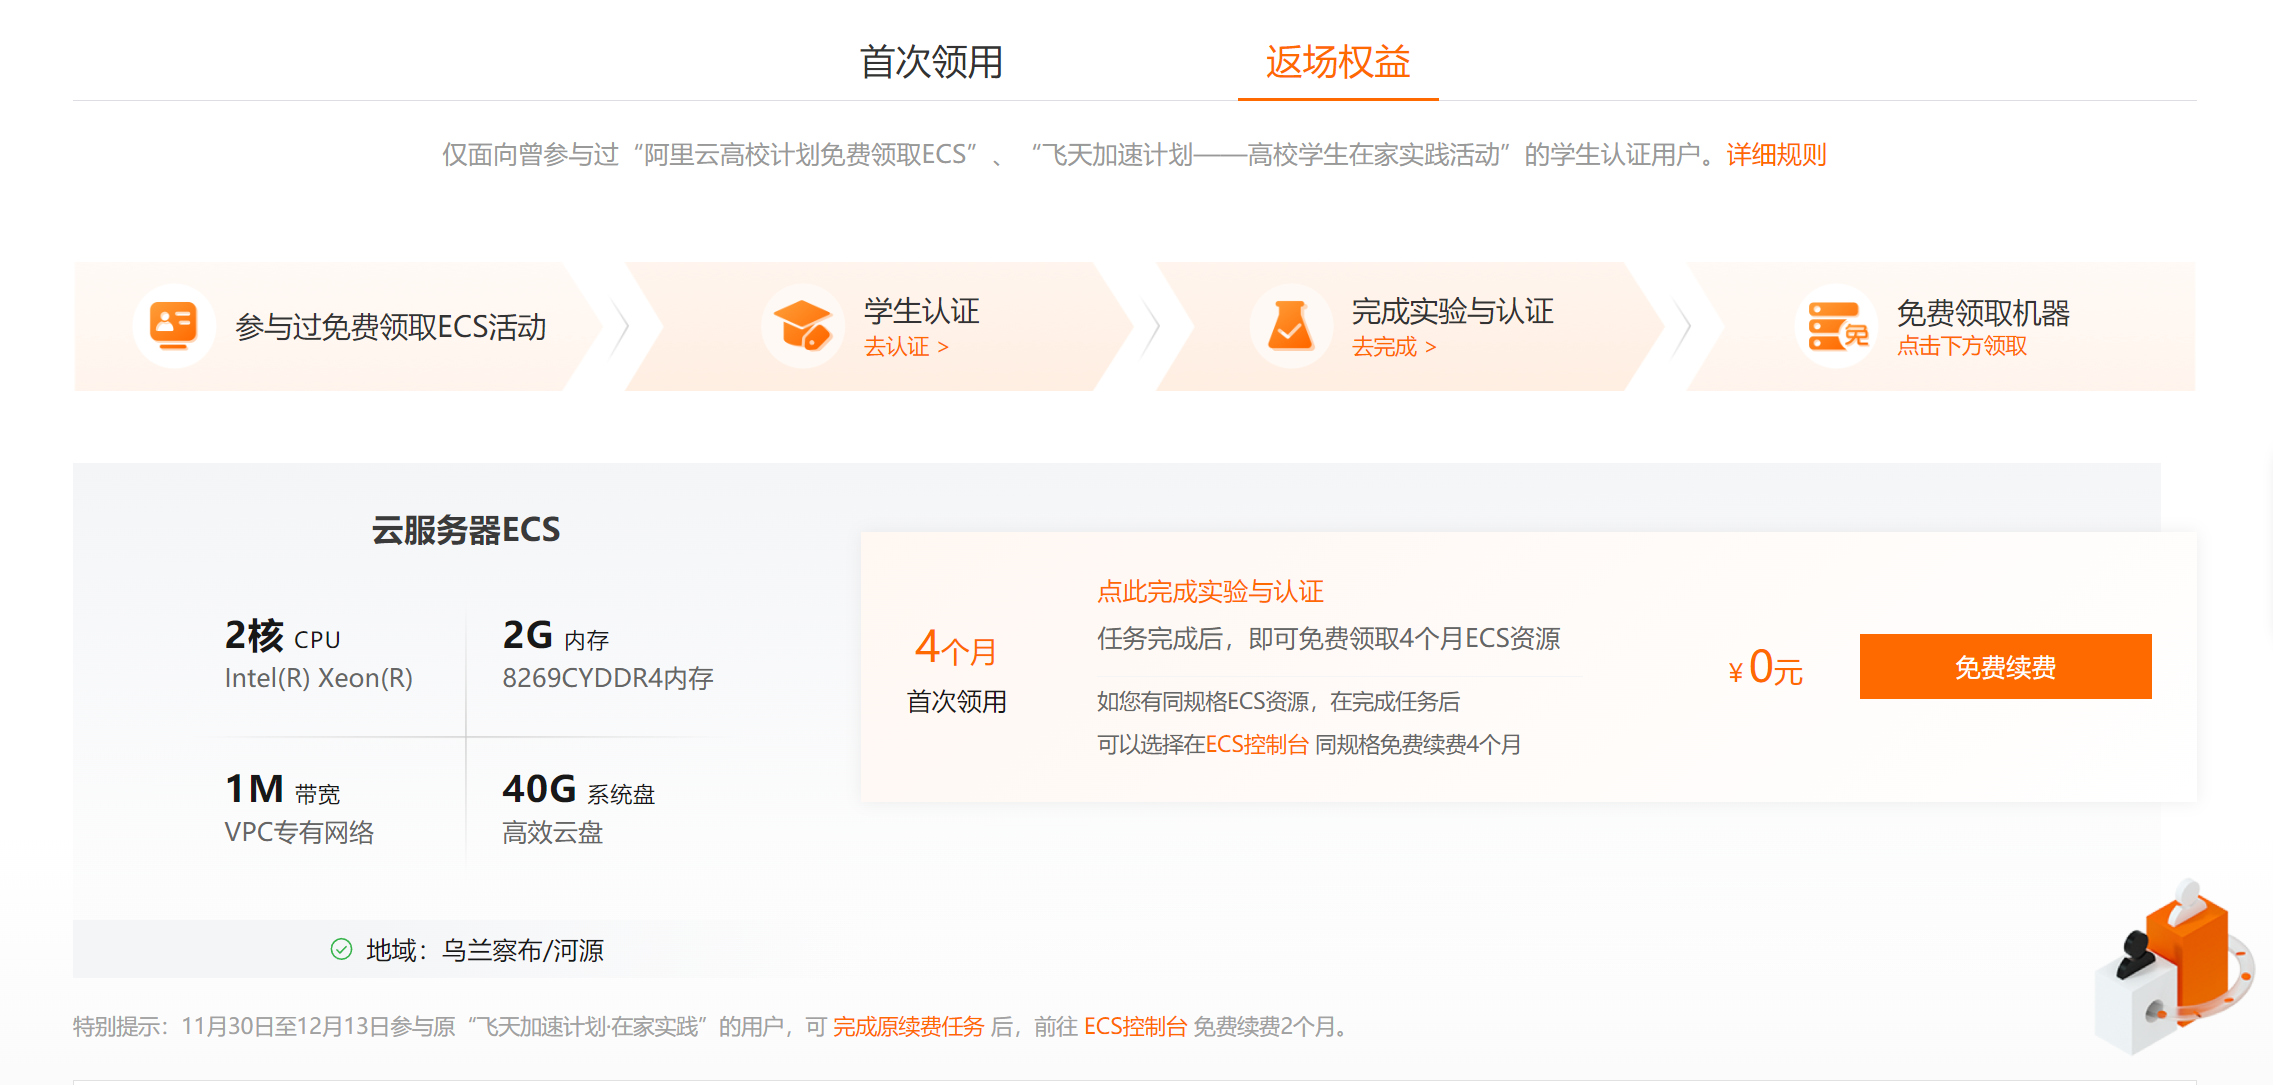Click the chevron arrow after 完成实验与认证 step
This screenshot has width=2273, height=1085.
pos(1683,326)
